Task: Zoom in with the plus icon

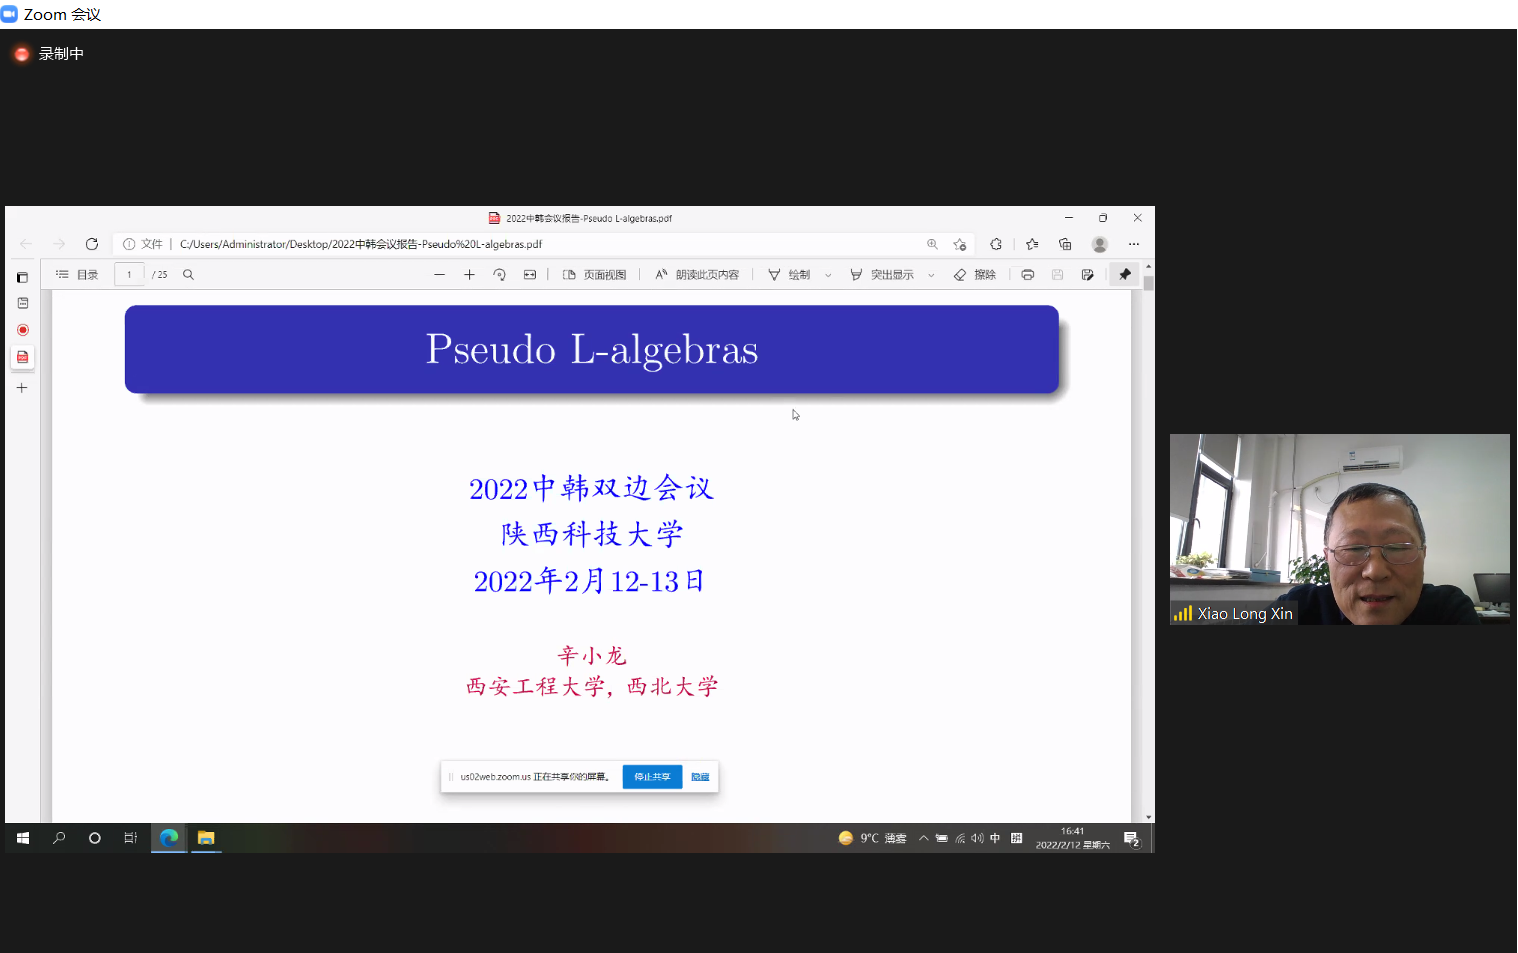Action: click(469, 275)
